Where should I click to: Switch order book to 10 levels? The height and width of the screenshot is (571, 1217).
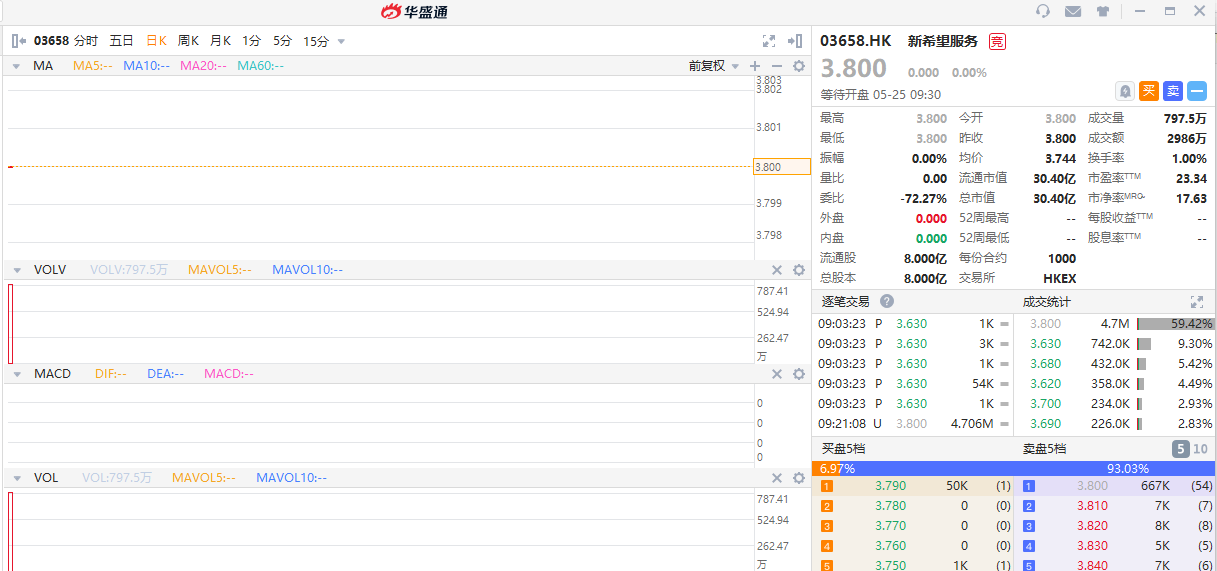pyautogui.click(x=1200, y=449)
